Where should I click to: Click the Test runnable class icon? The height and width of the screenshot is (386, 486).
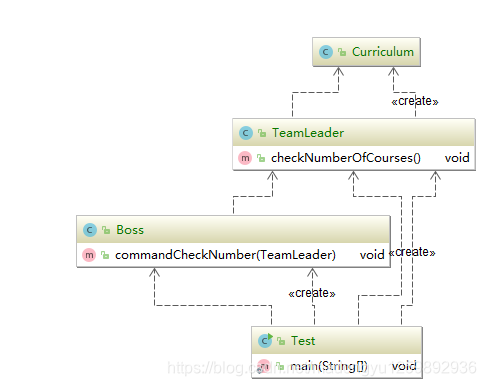pos(265,341)
